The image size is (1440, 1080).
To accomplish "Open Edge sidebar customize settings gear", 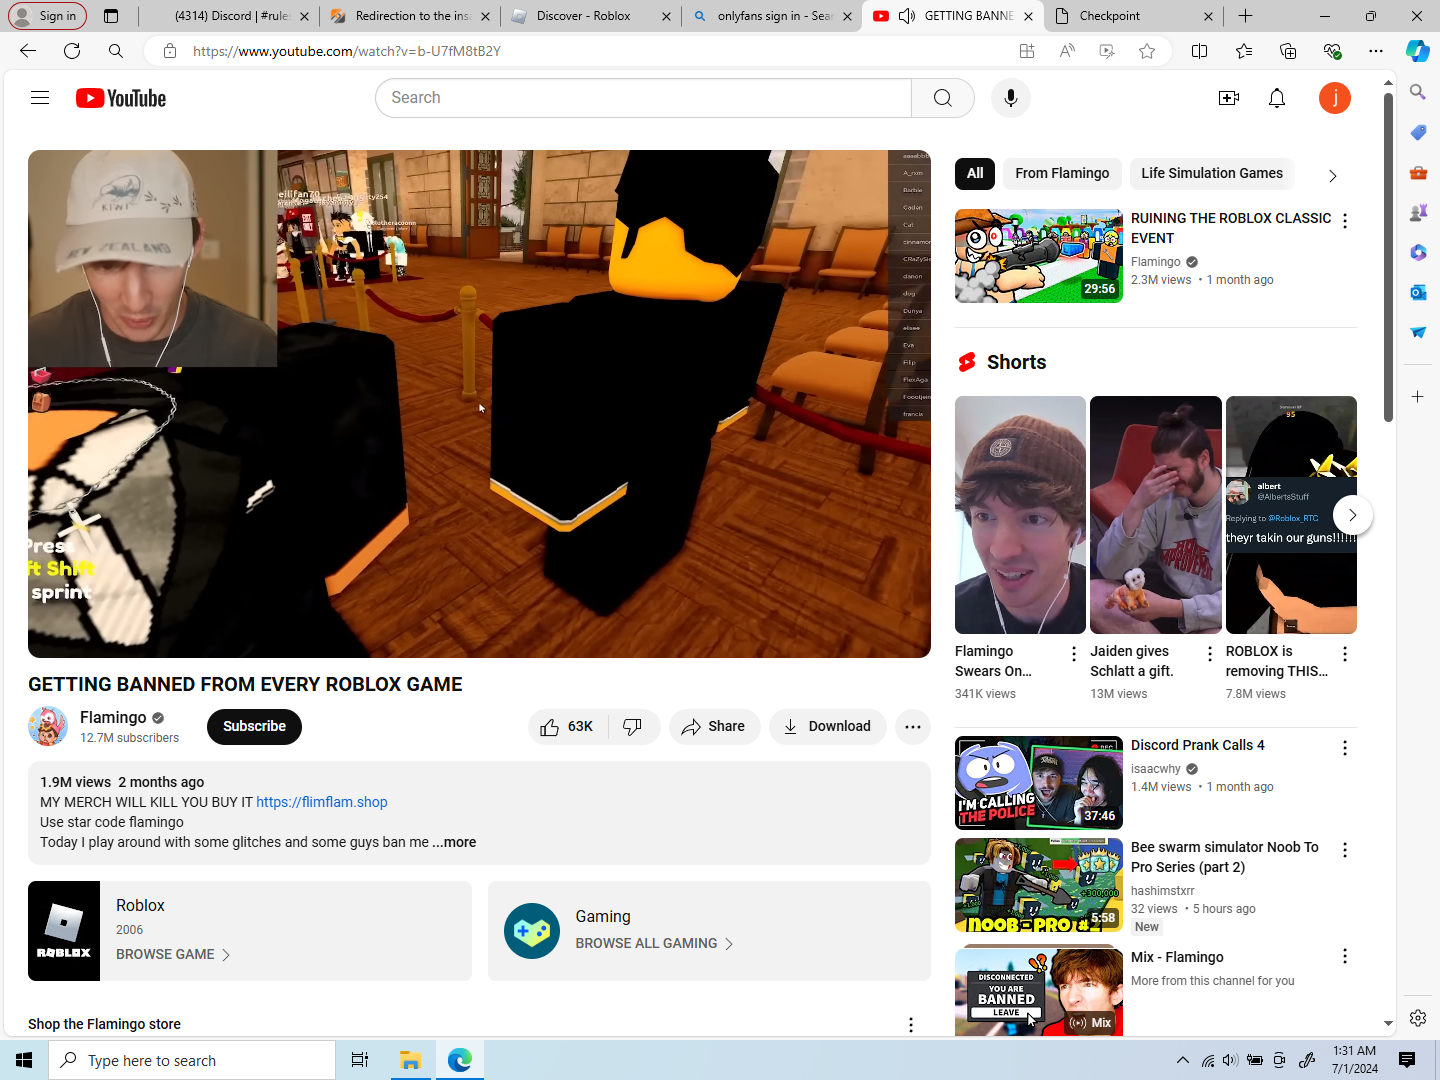I will 1418,1018.
